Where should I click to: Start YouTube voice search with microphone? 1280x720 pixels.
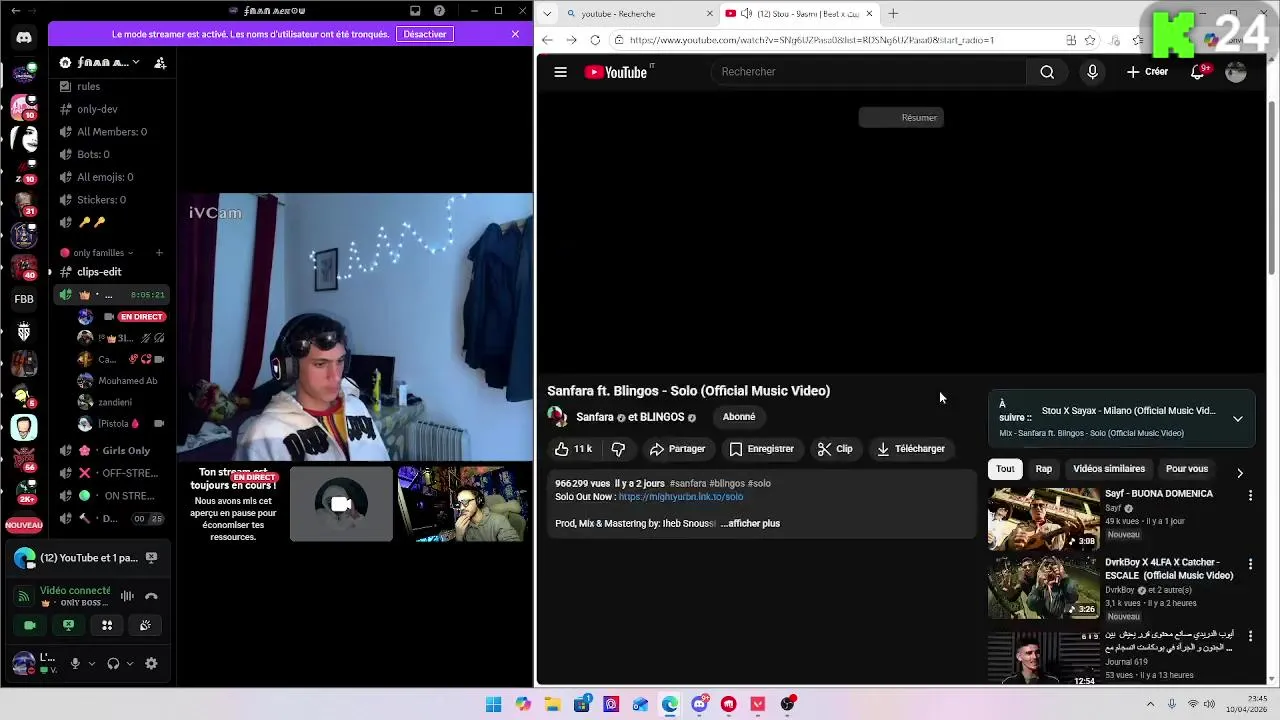pyautogui.click(x=1092, y=72)
